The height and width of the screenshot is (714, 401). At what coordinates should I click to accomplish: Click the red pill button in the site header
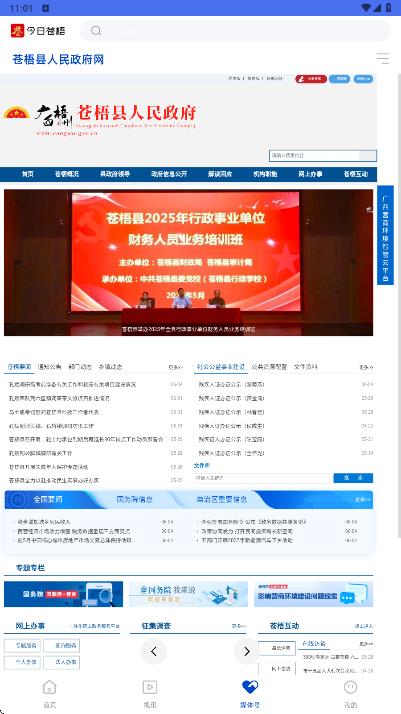click(x=311, y=79)
